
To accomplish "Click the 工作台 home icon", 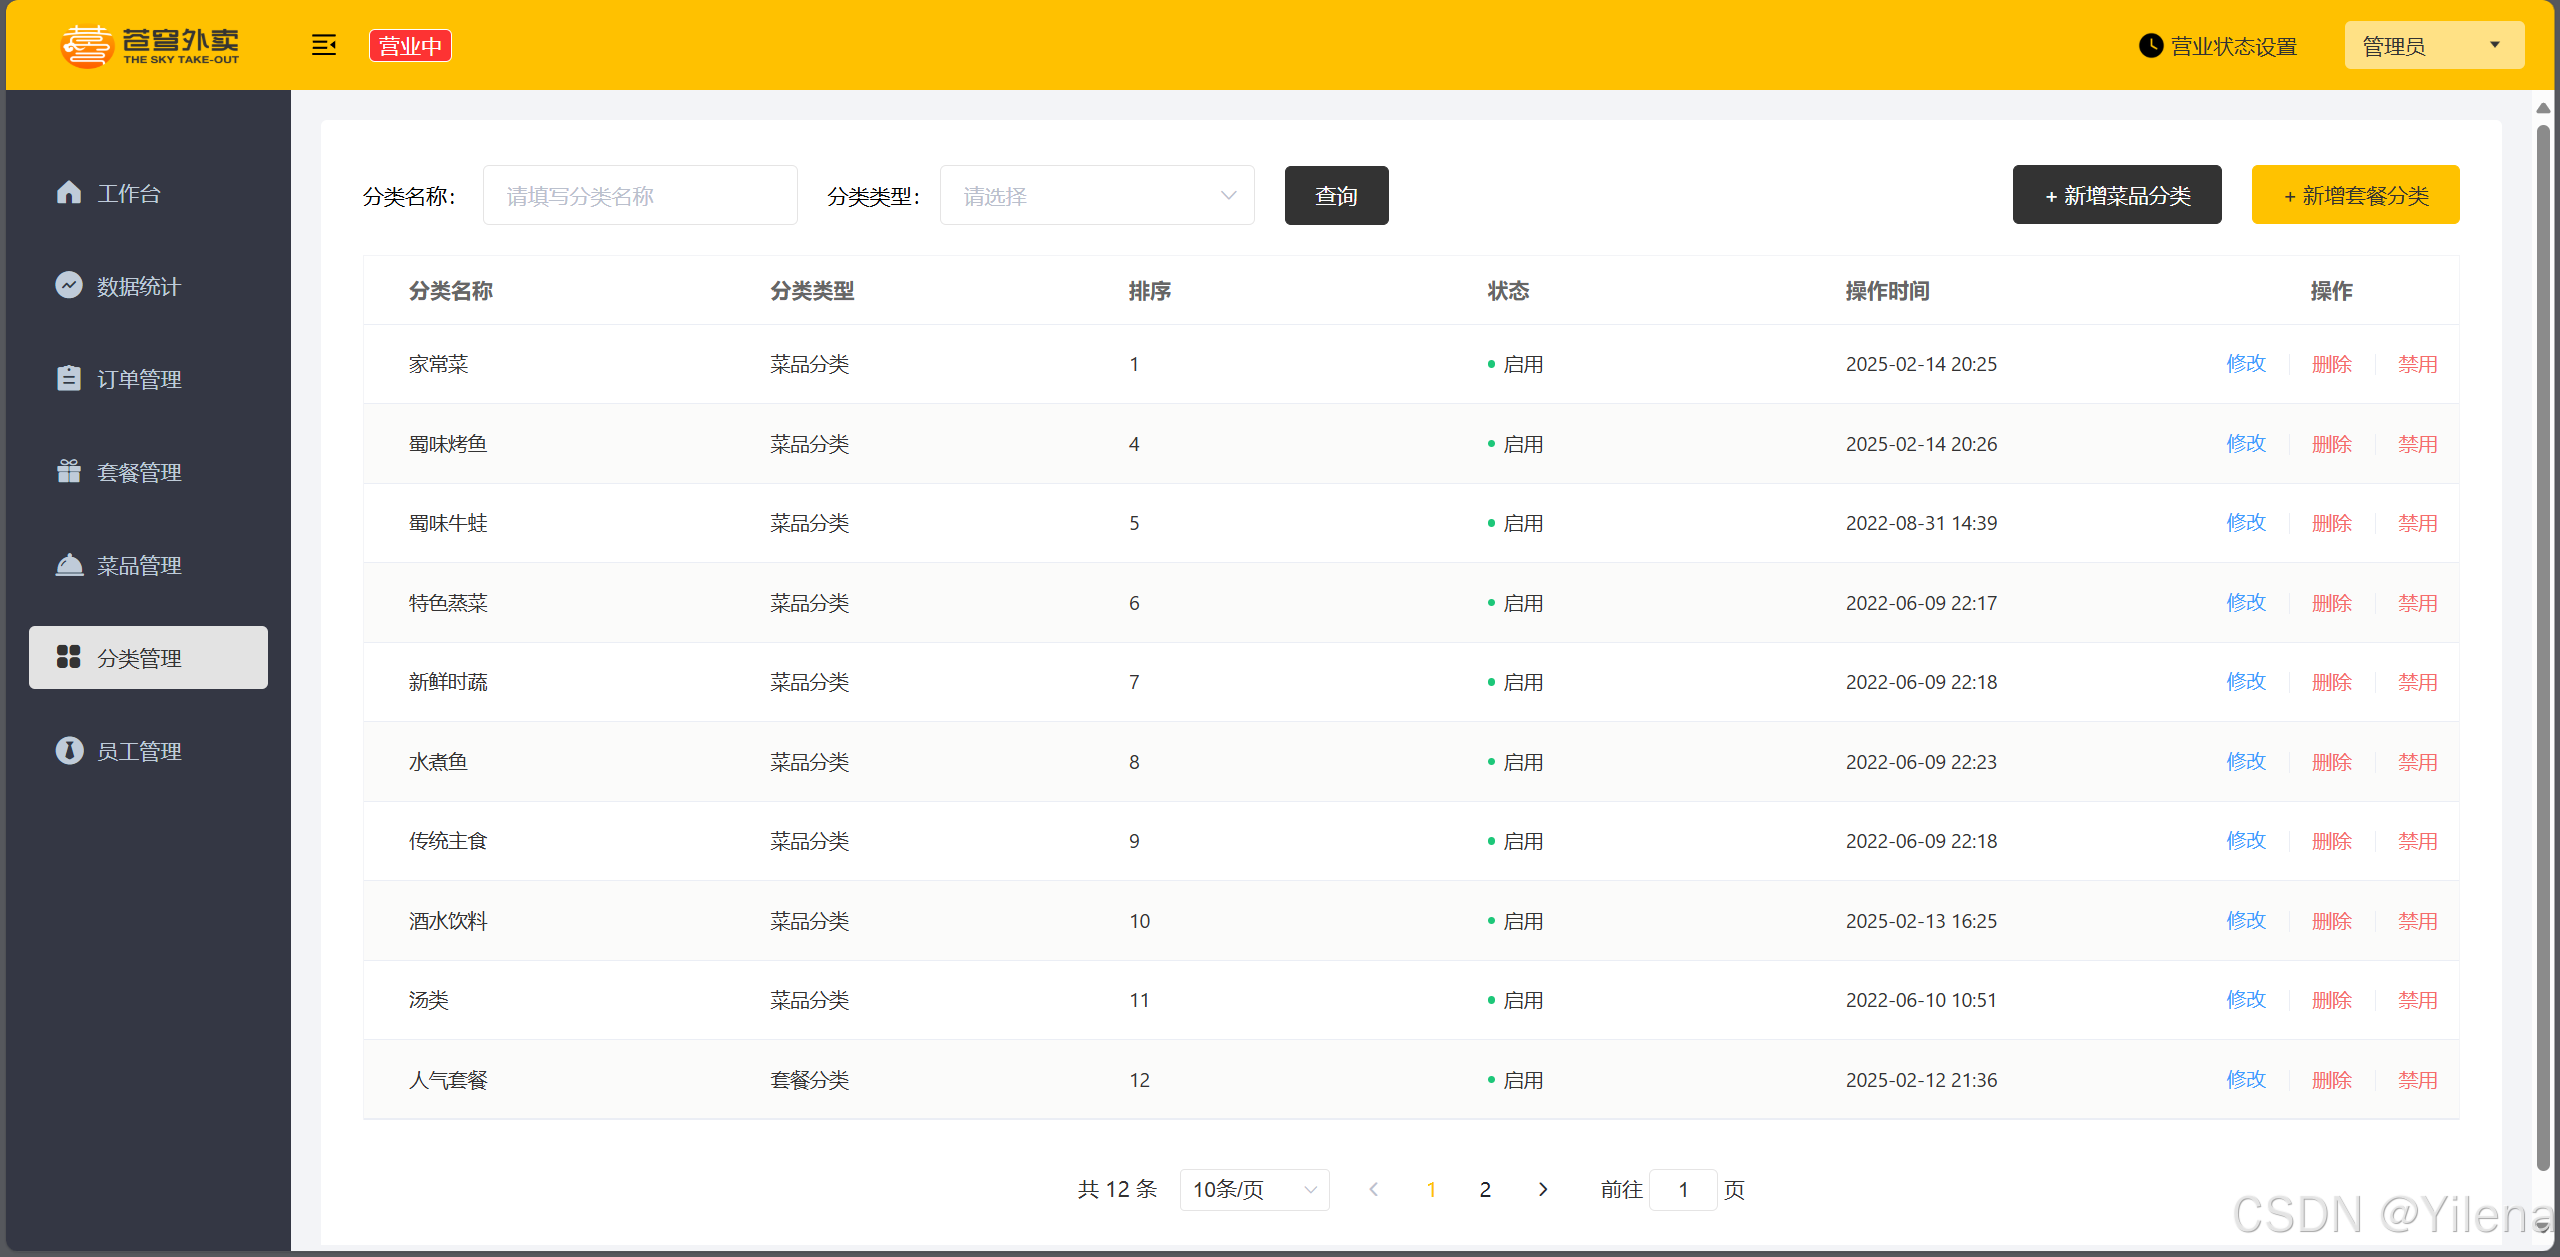I will point(69,192).
